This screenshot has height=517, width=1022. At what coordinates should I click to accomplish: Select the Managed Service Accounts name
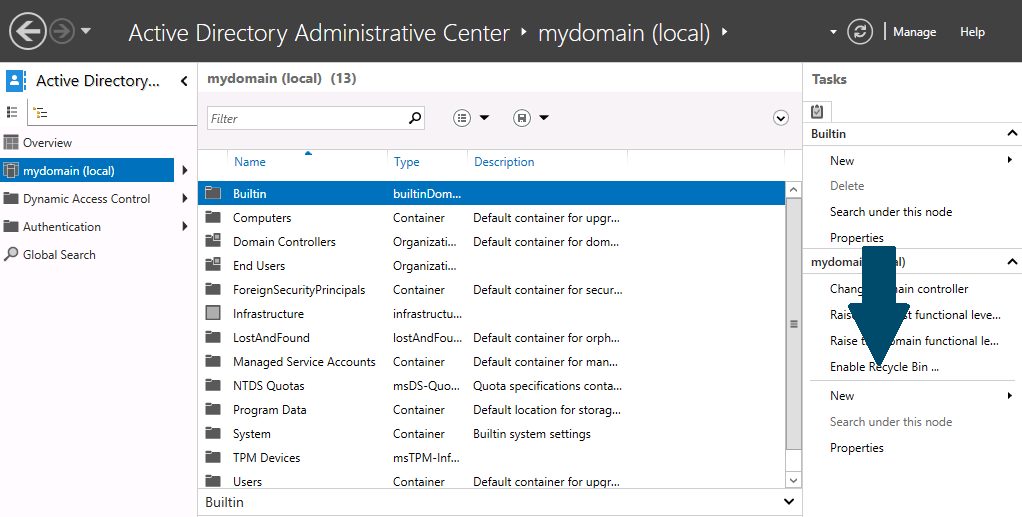[304, 362]
